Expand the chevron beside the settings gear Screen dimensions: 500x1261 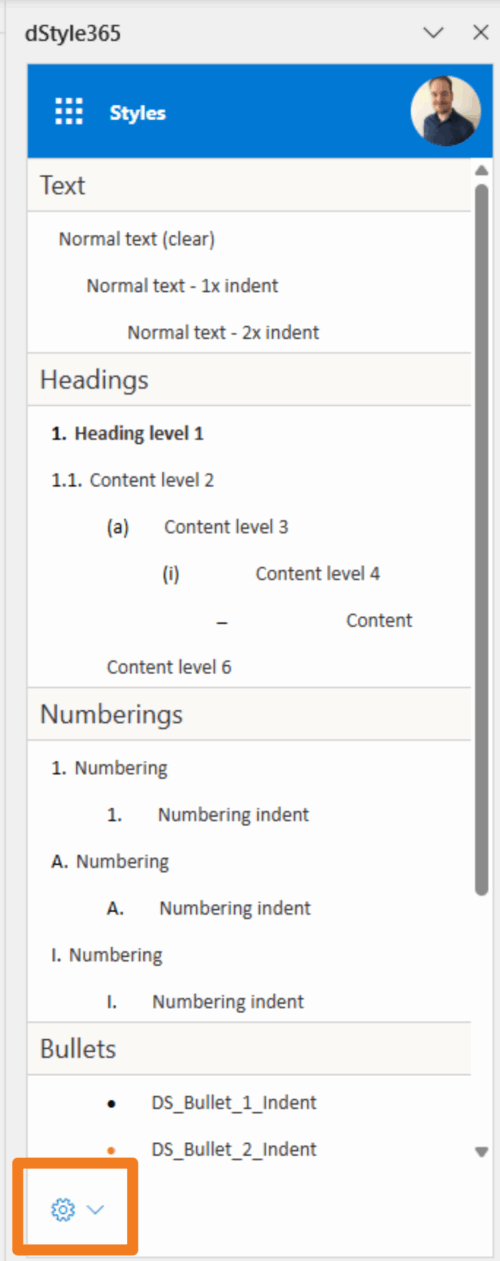point(96,1210)
